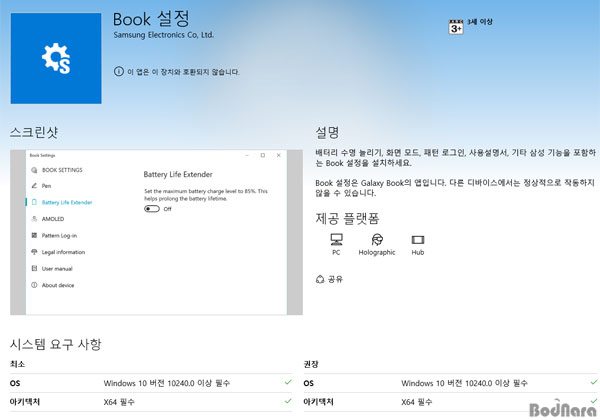The height and width of the screenshot is (420, 600).
Task: Click the info icon beside compatibility notice
Action: tap(119, 72)
